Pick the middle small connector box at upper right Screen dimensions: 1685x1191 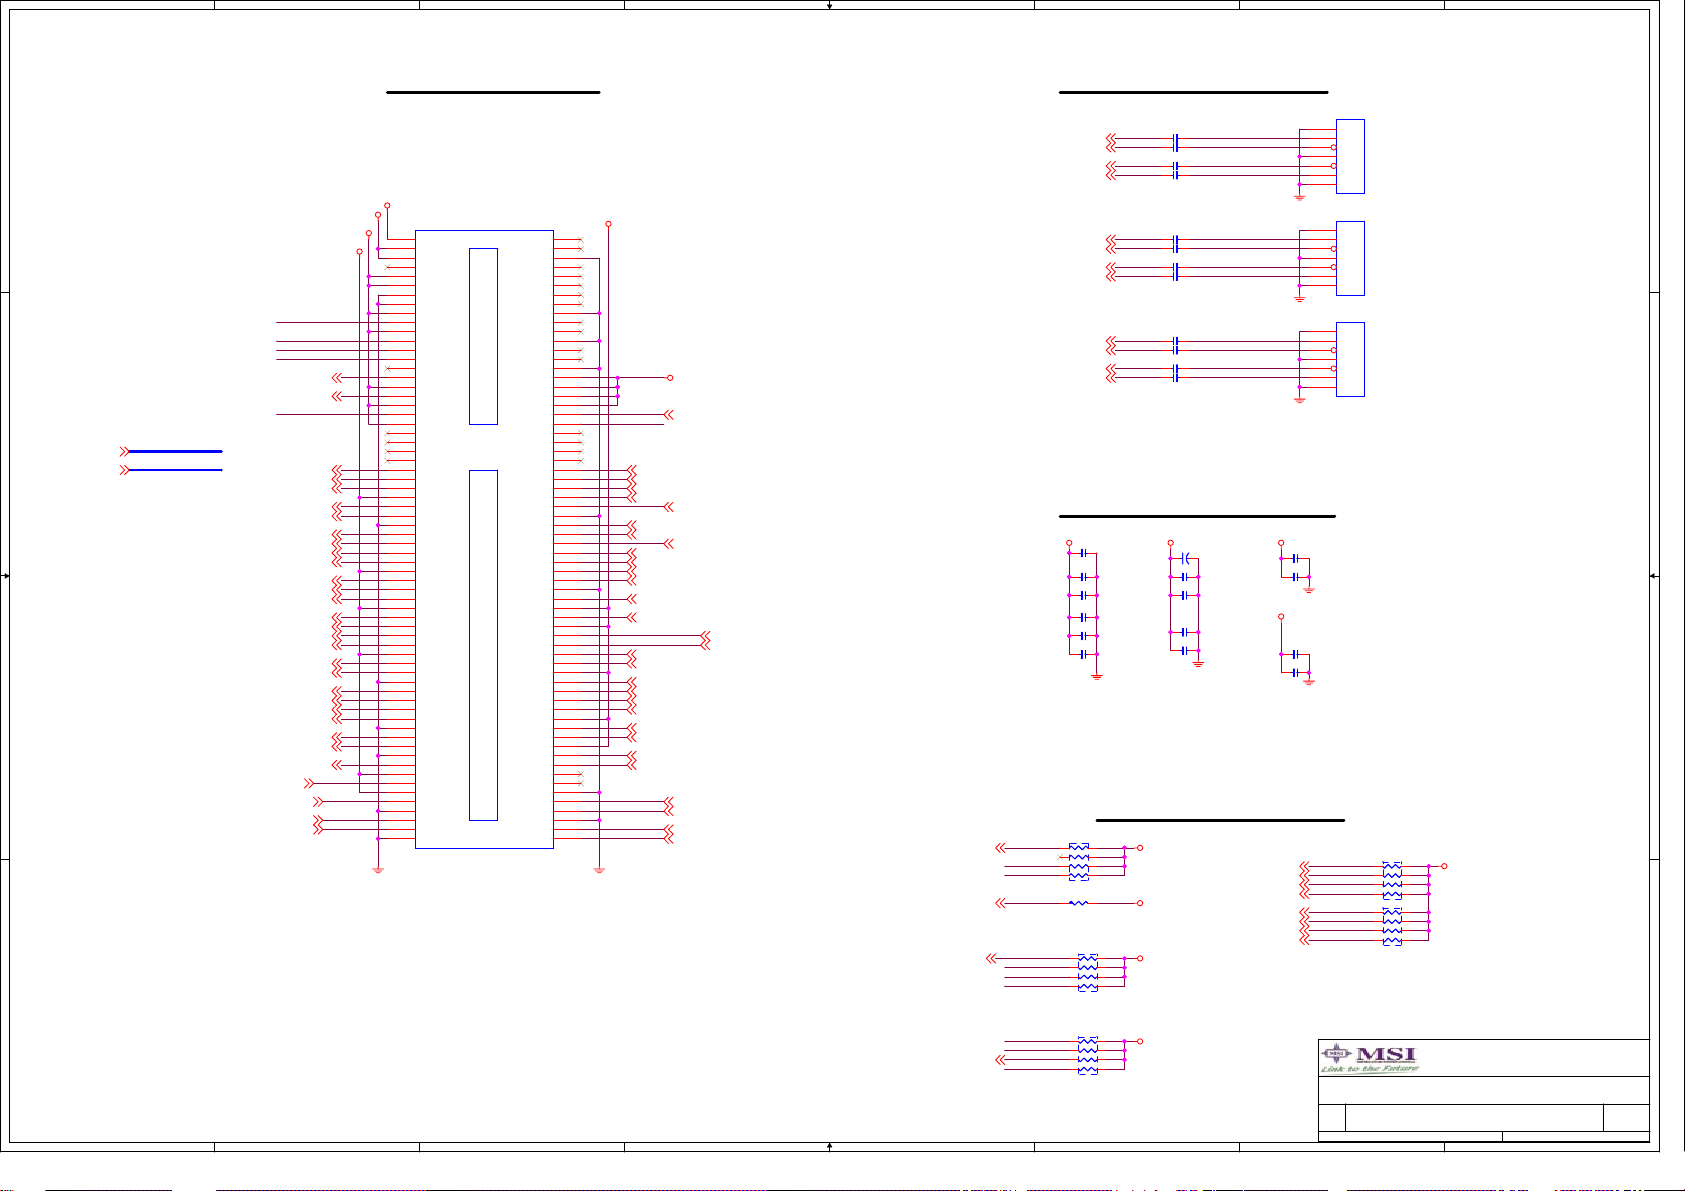pyautogui.click(x=1350, y=258)
